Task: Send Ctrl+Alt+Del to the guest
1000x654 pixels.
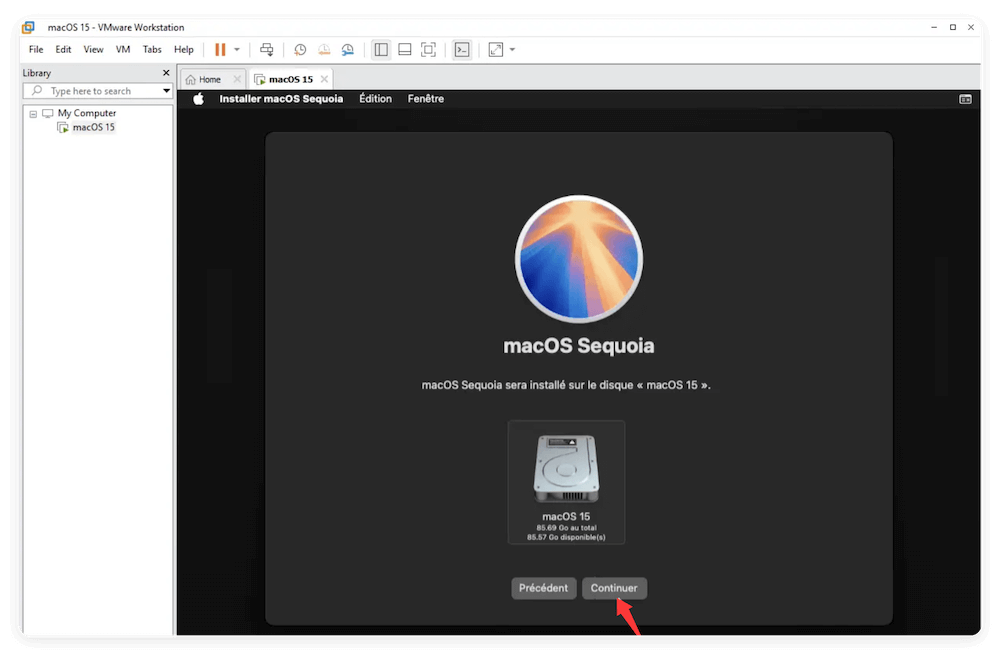Action: (267, 48)
